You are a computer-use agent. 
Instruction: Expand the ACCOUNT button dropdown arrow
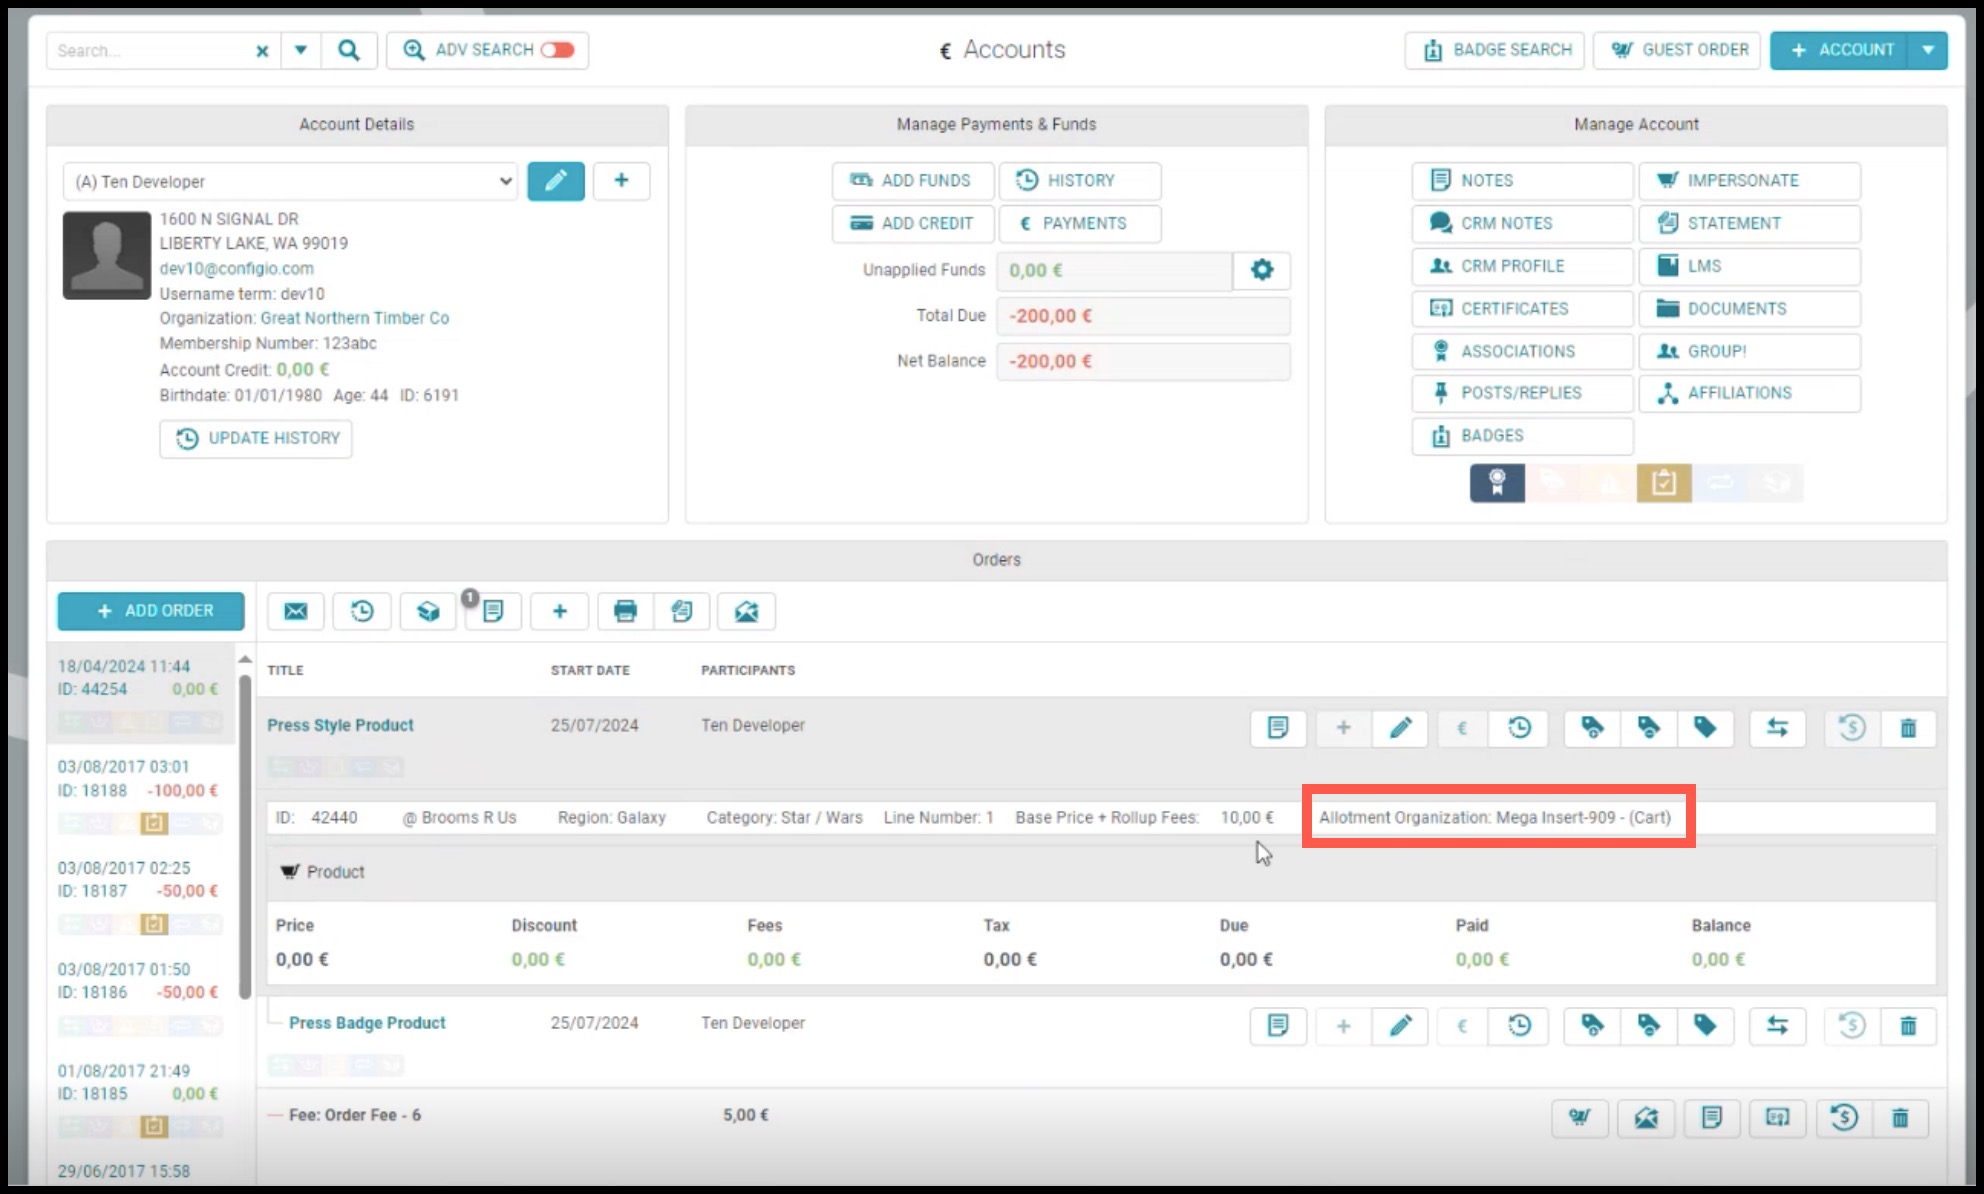(1928, 50)
